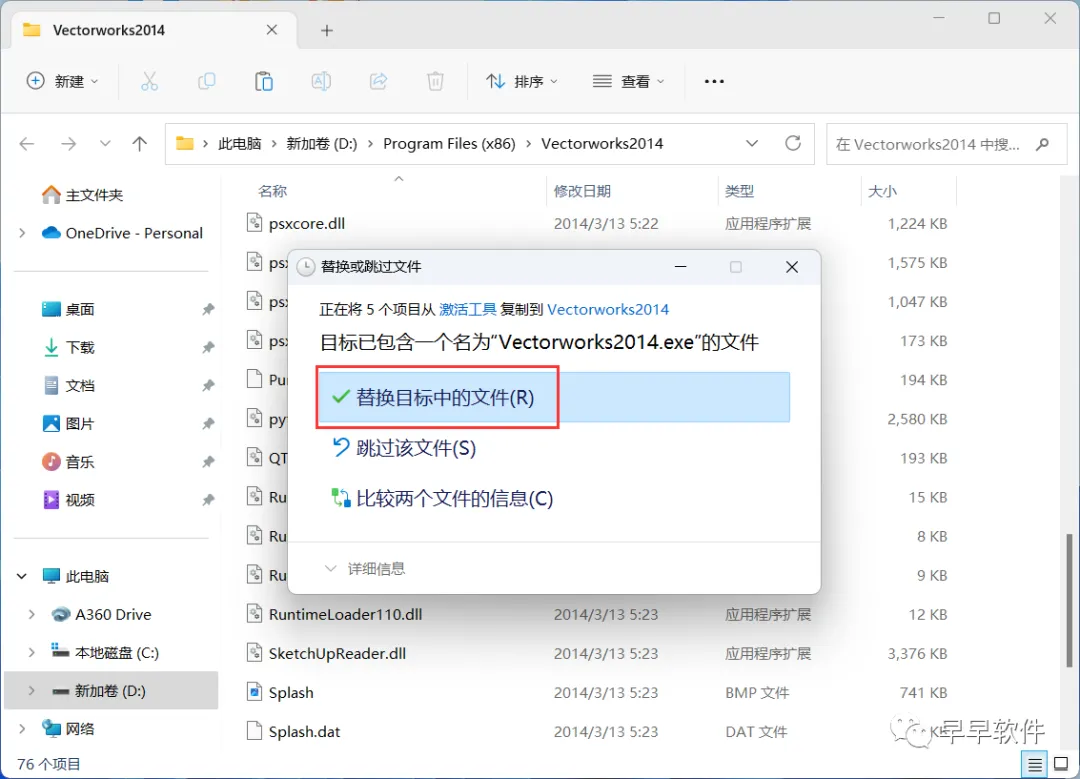Click 此电脑 in the breadcrumb path
Screen dimensions: 1080x779
click(x=240, y=143)
